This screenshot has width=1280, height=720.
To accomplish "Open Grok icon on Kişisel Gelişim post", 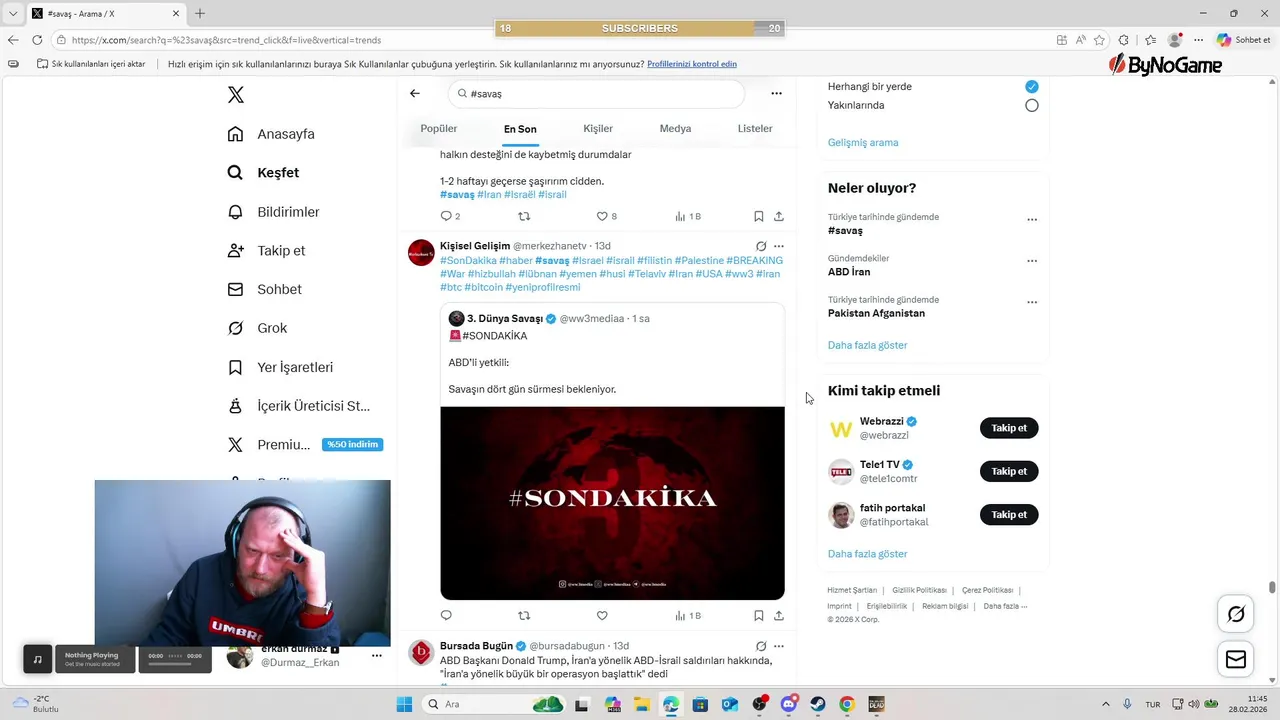I will [761, 246].
